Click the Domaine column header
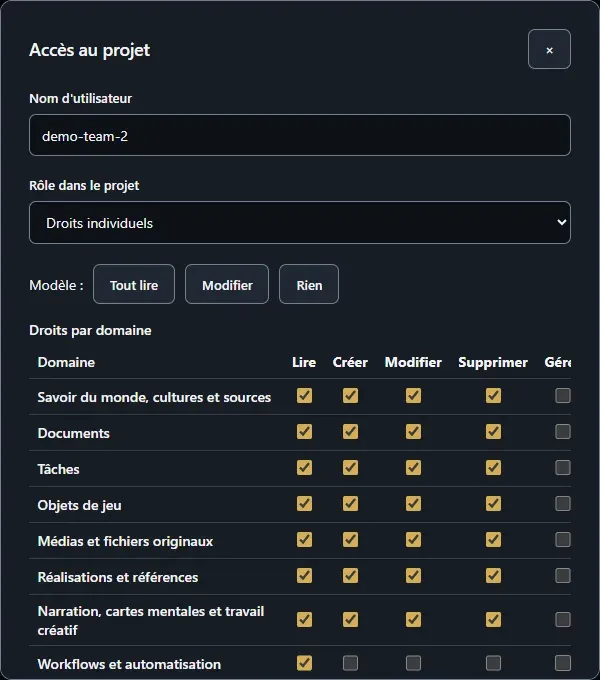 click(x=66, y=362)
